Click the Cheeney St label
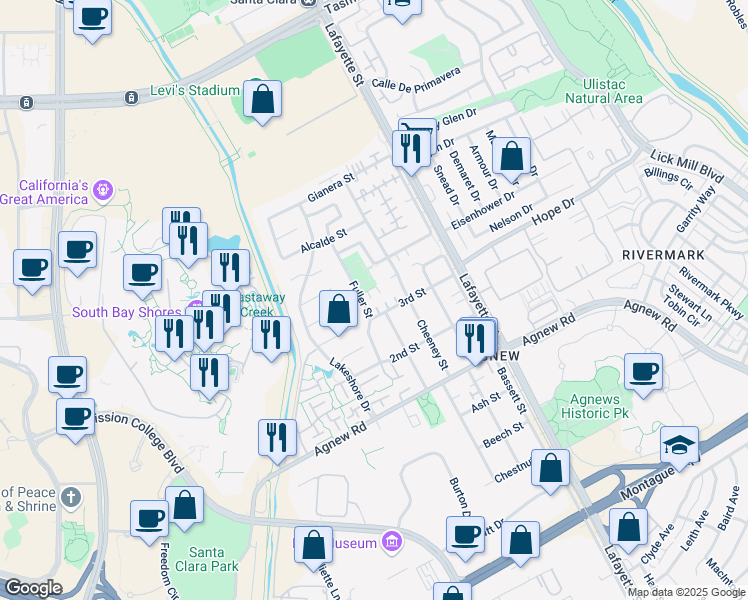748x600 pixels. pyautogui.click(x=433, y=345)
